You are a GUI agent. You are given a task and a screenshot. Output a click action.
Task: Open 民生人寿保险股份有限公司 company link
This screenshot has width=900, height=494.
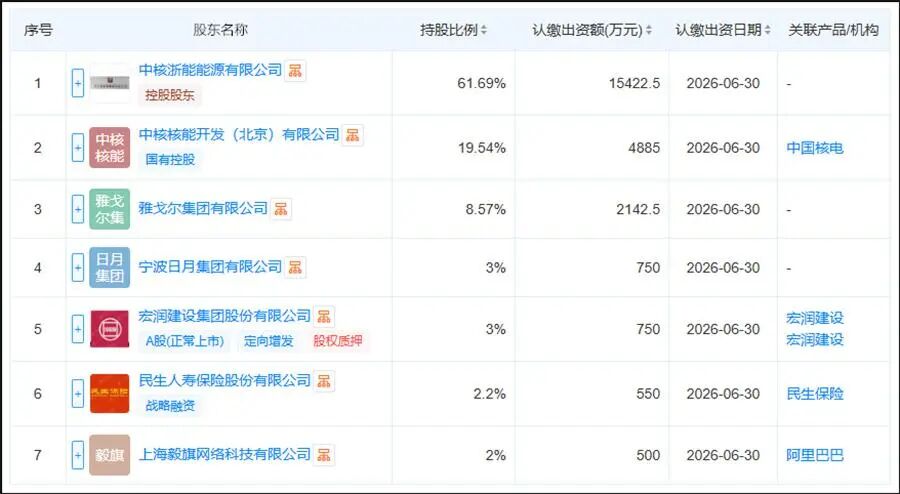pos(224,380)
